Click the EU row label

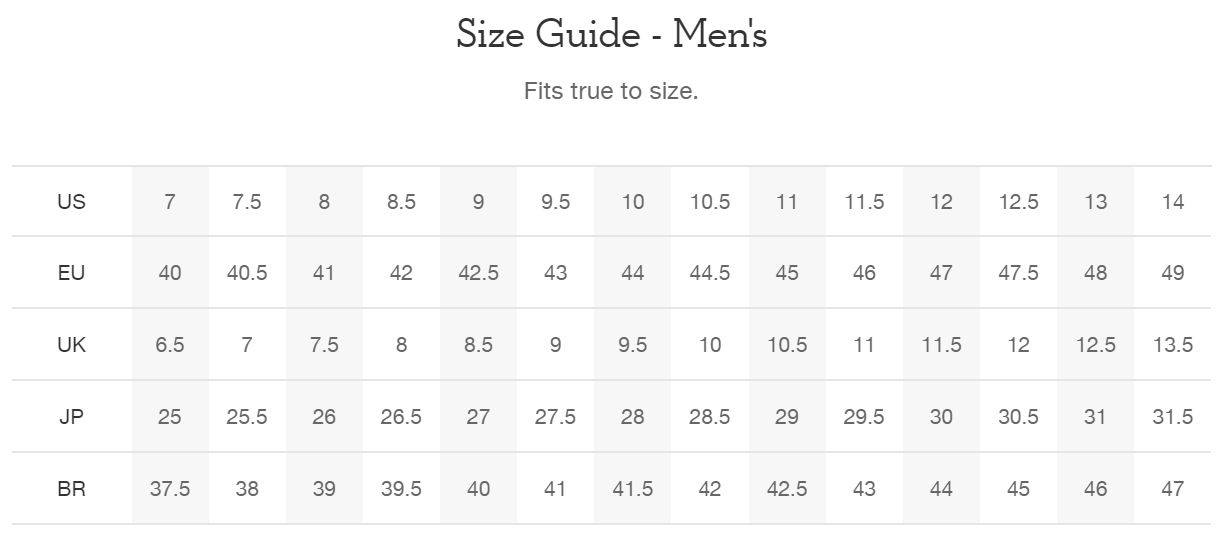click(71, 273)
